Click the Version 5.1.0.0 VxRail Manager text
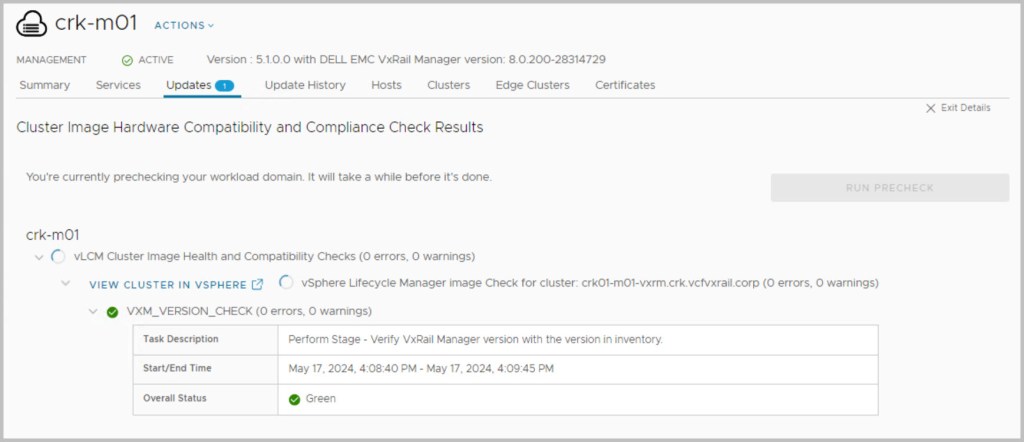Viewport: 1024px width, 442px height. 406,59
